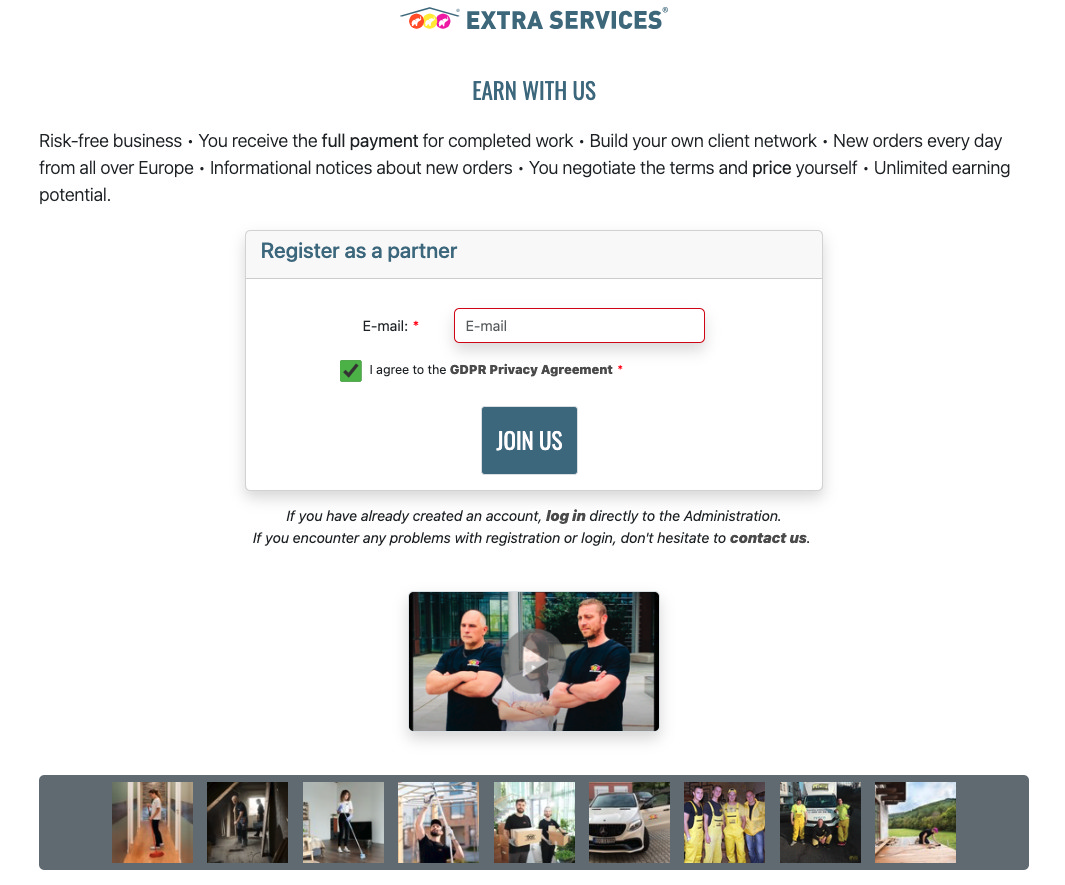Uncheck the GDPR Privacy Agreement checkbox
The width and height of the screenshot is (1065, 885).
(351, 371)
